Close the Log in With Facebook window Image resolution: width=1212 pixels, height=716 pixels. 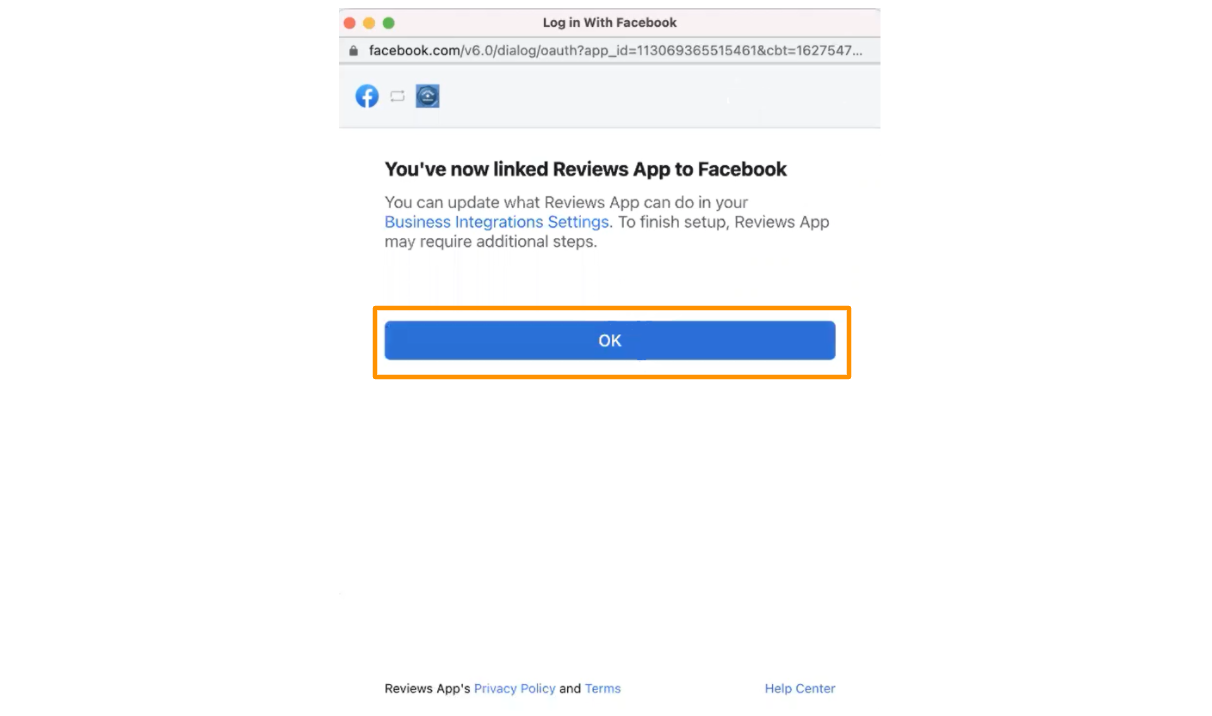pyautogui.click(x=349, y=23)
